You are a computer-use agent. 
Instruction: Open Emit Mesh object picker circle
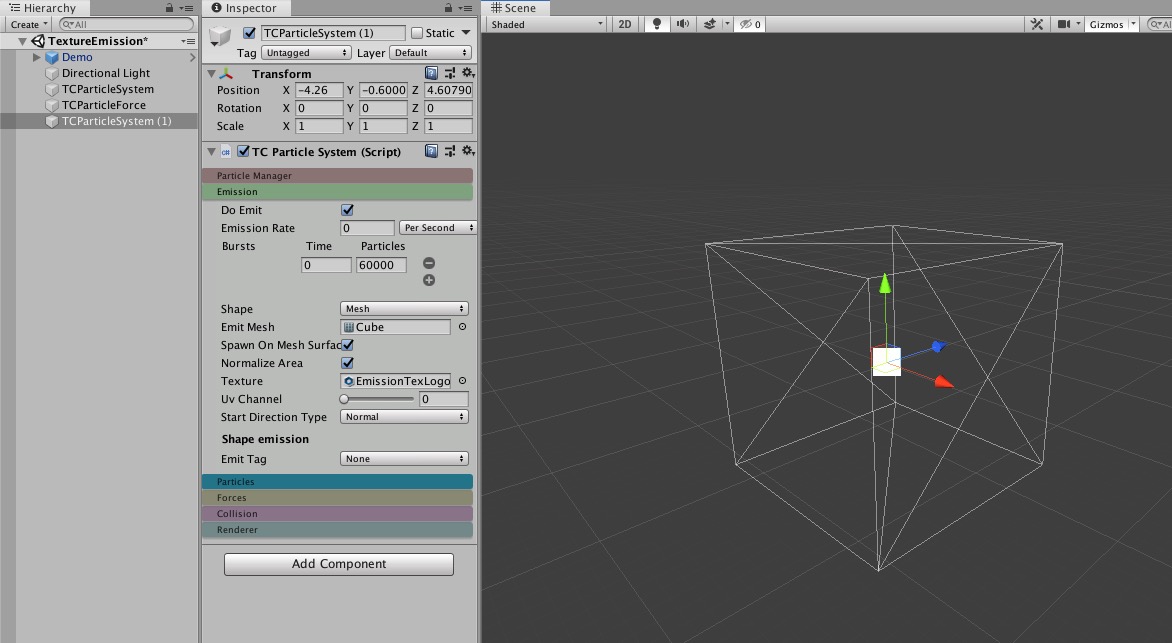(x=462, y=327)
